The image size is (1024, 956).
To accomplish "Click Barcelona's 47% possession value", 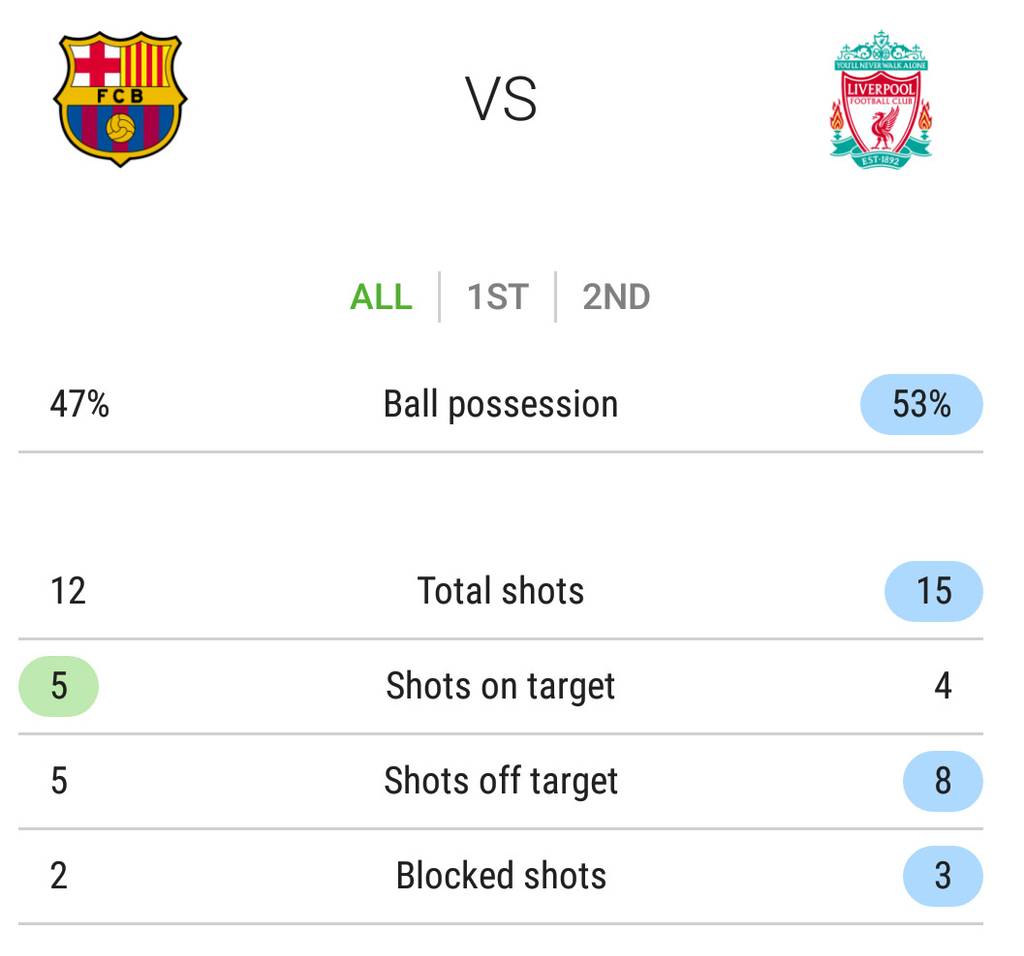I will pos(79,404).
